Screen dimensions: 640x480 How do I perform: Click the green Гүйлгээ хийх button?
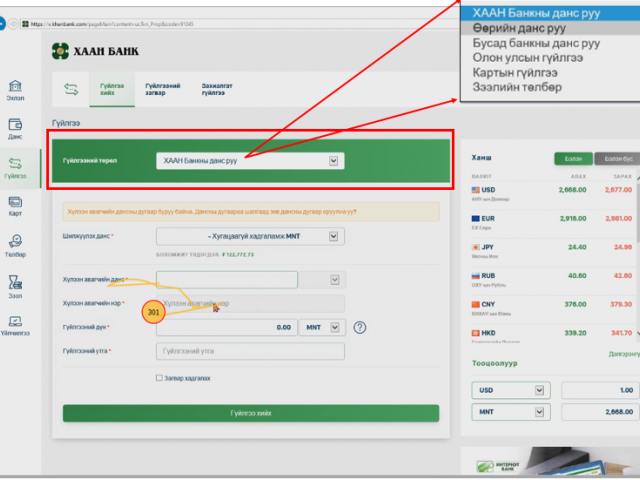[x=251, y=413]
